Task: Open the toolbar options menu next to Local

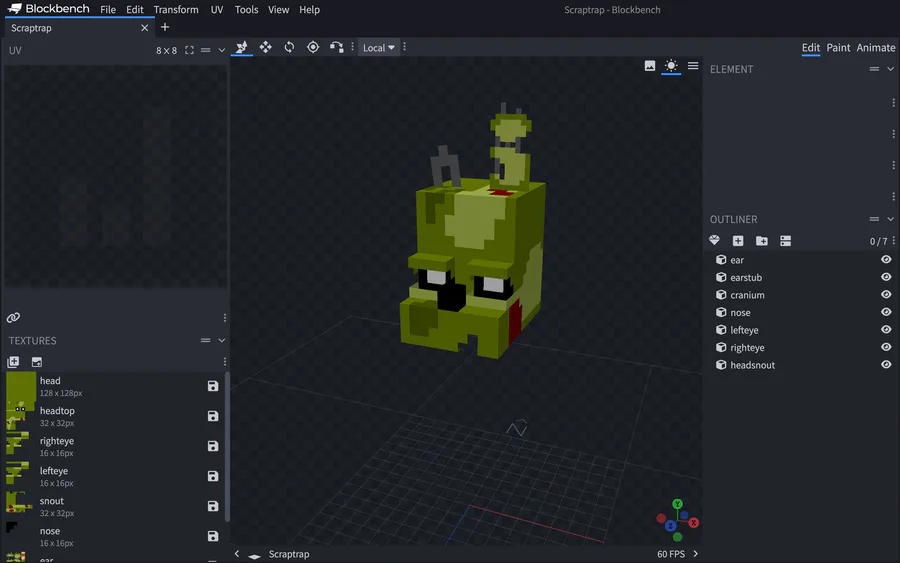Action: point(405,47)
